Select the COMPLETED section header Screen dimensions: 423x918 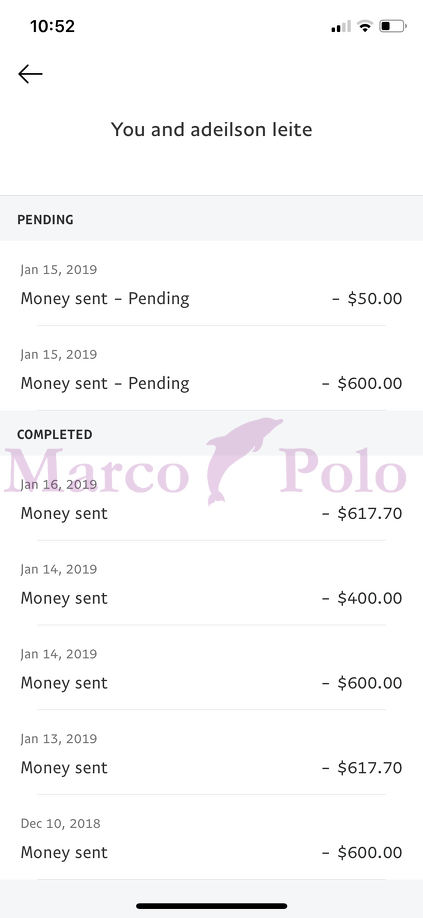point(211,434)
